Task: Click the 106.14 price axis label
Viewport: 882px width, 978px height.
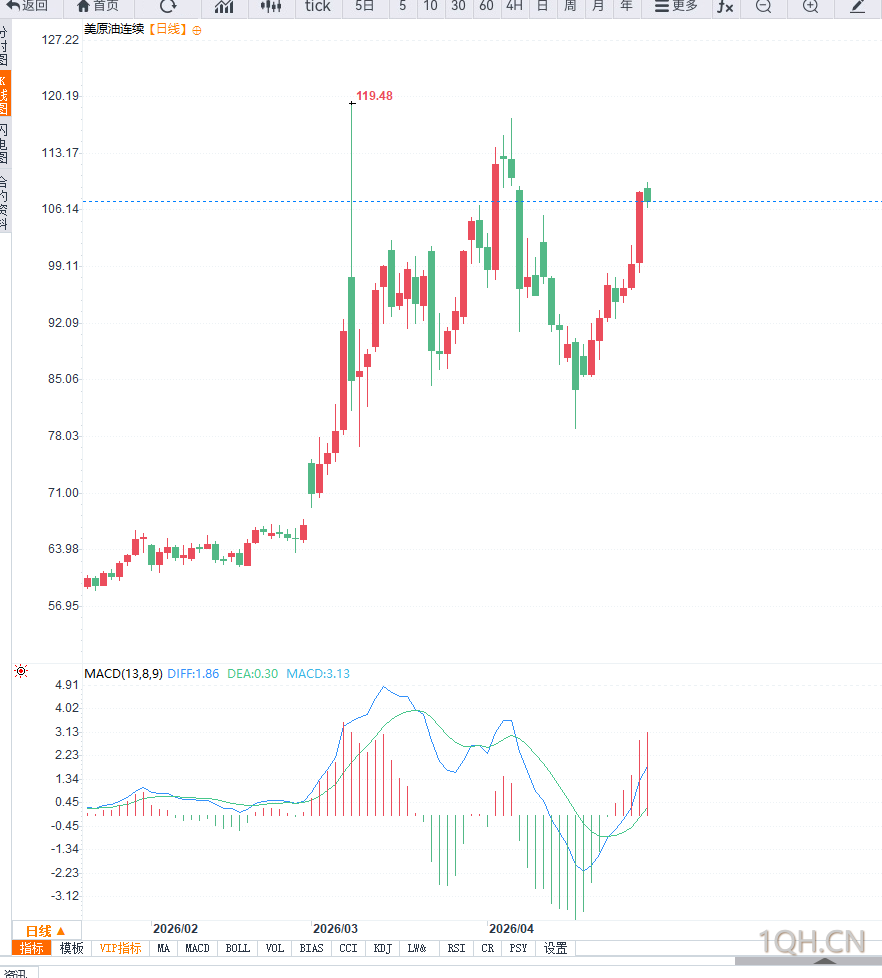Action: 61,208
